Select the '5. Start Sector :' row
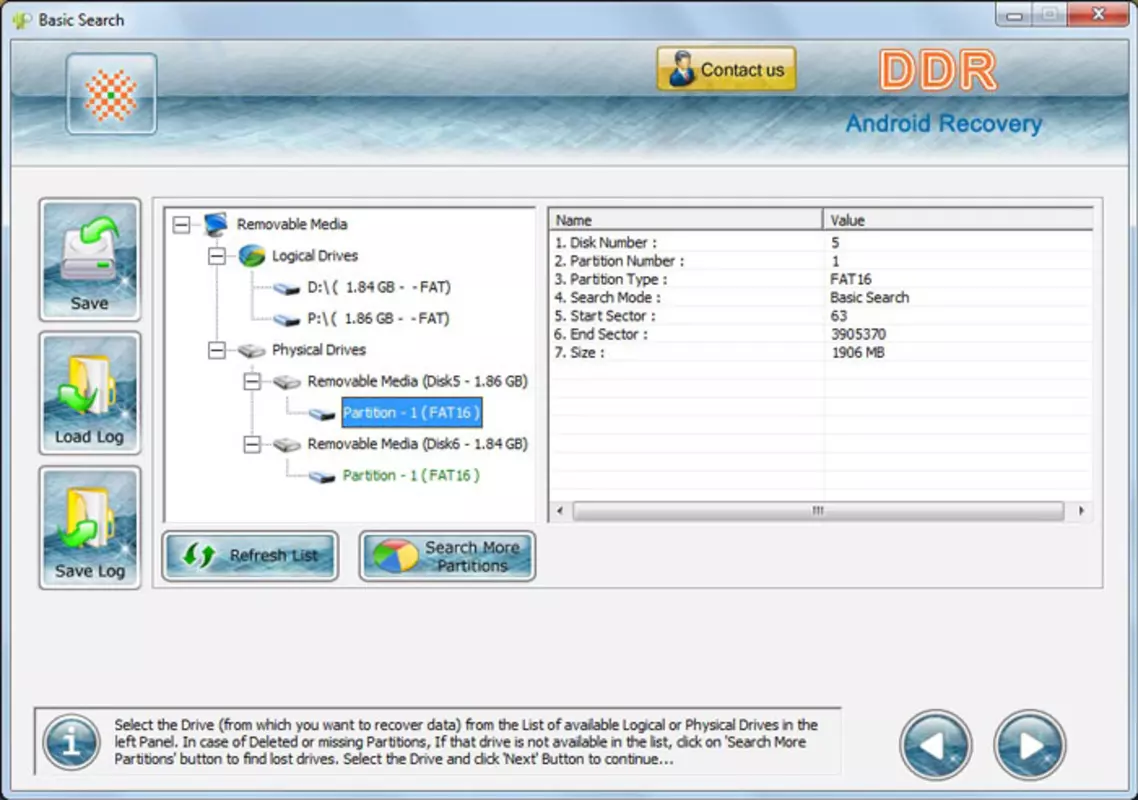 (821, 316)
